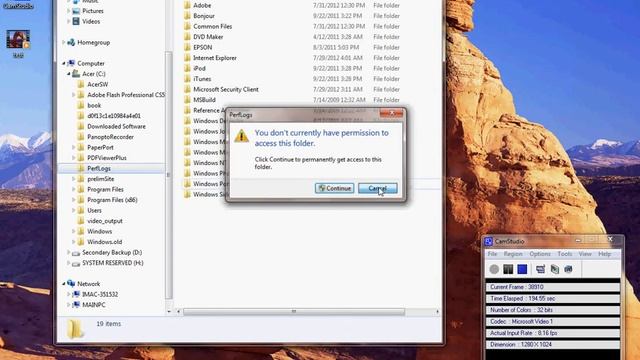The image size is (640, 360).
Task: Click the CamStudio Record button
Action: (x=494, y=269)
